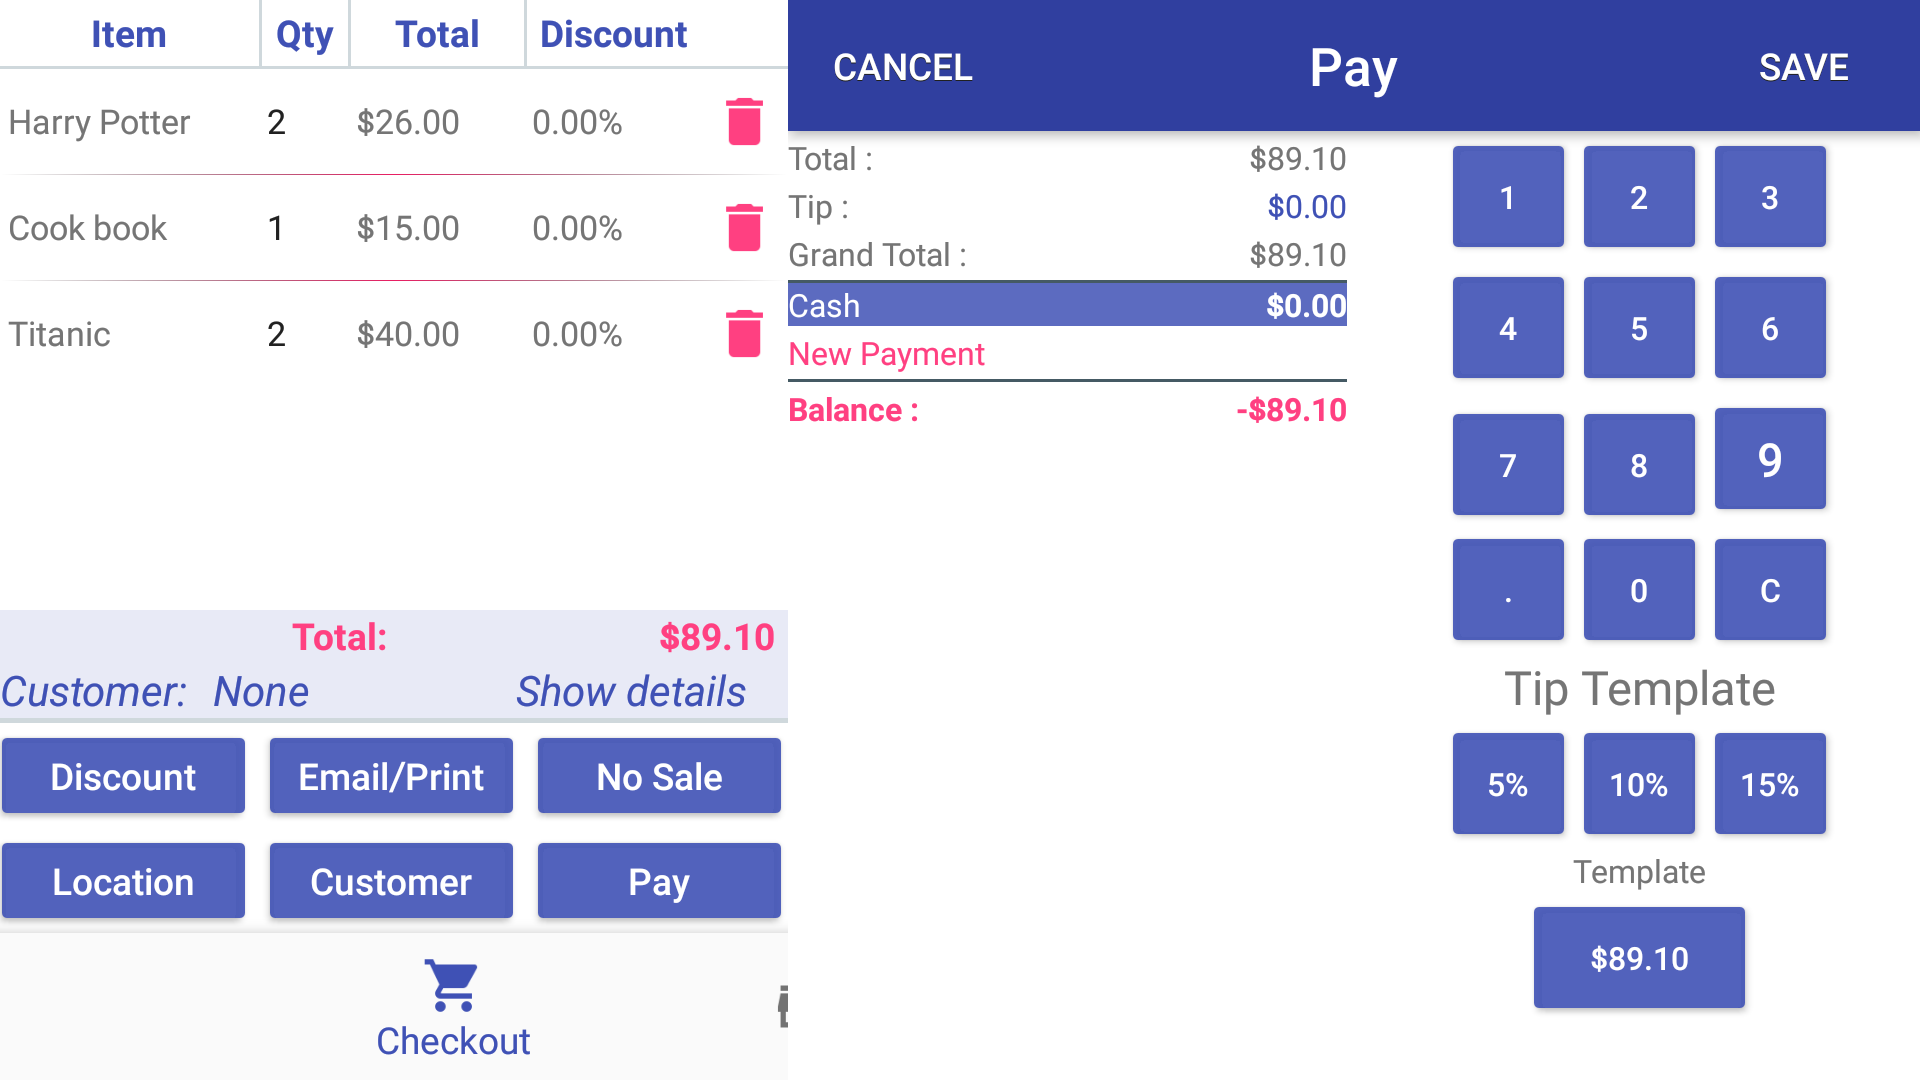Open the Discount options

123,775
